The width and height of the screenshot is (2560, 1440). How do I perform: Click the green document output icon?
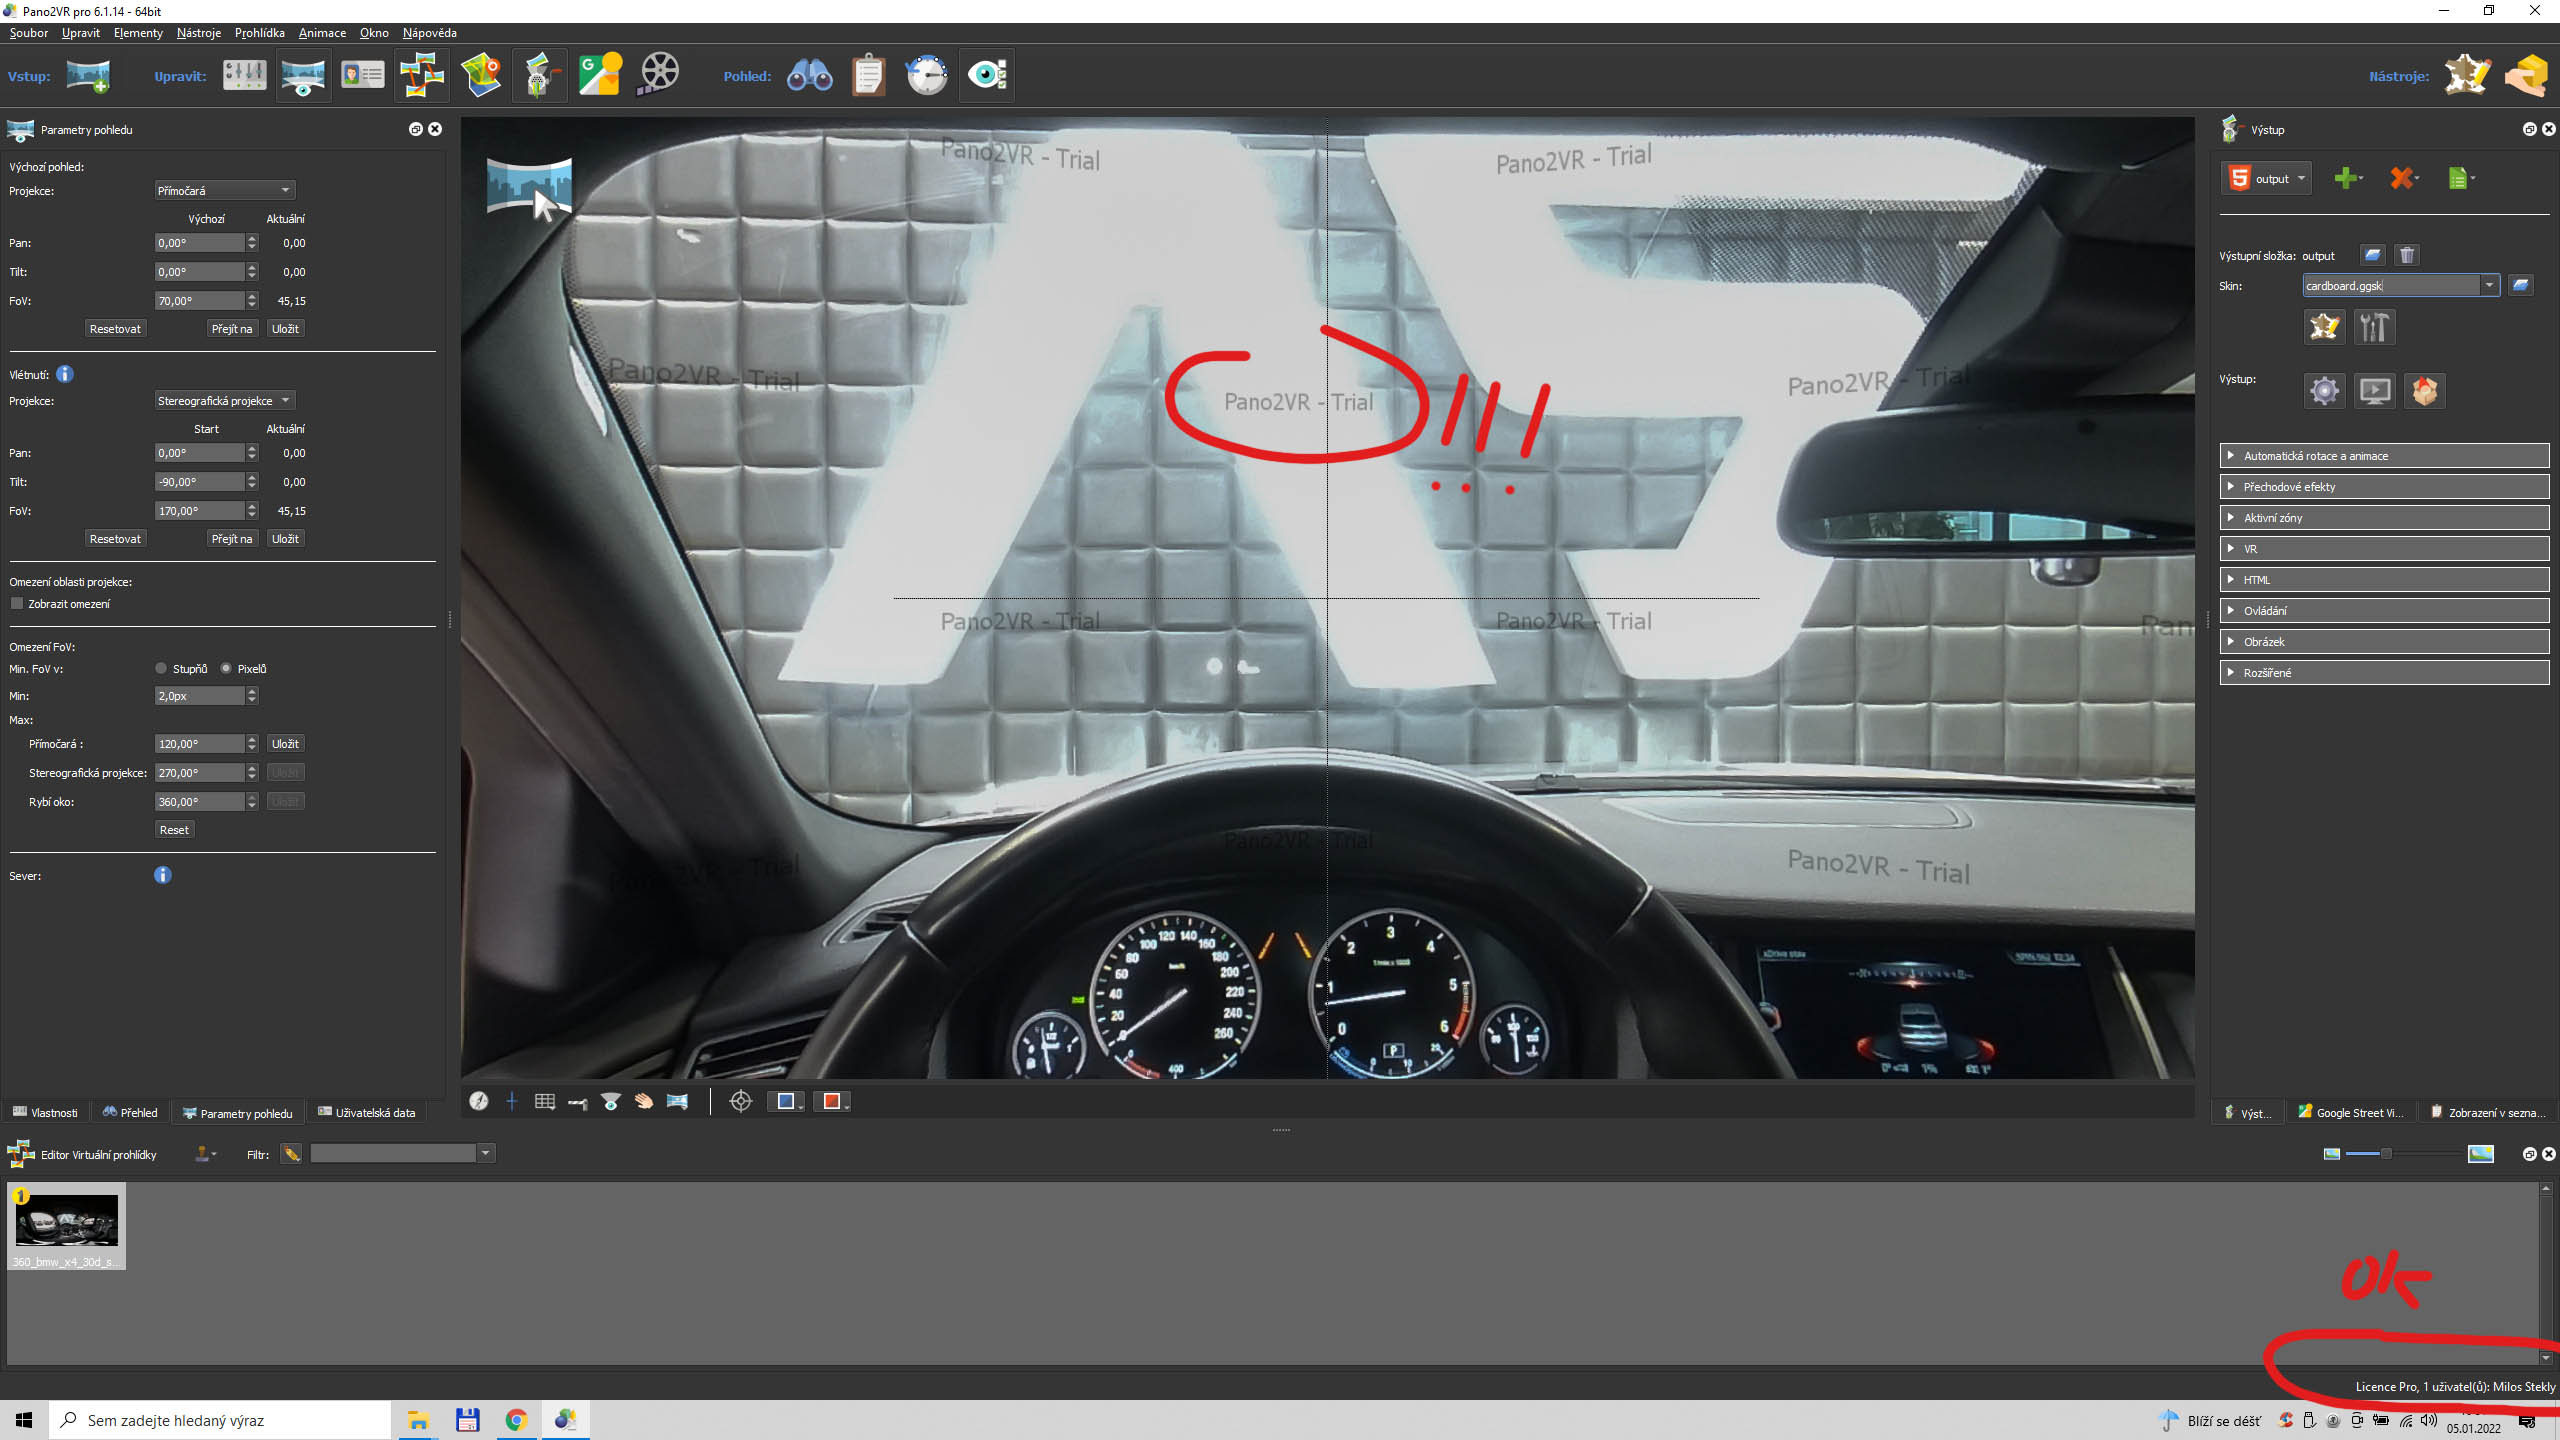click(2460, 179)
